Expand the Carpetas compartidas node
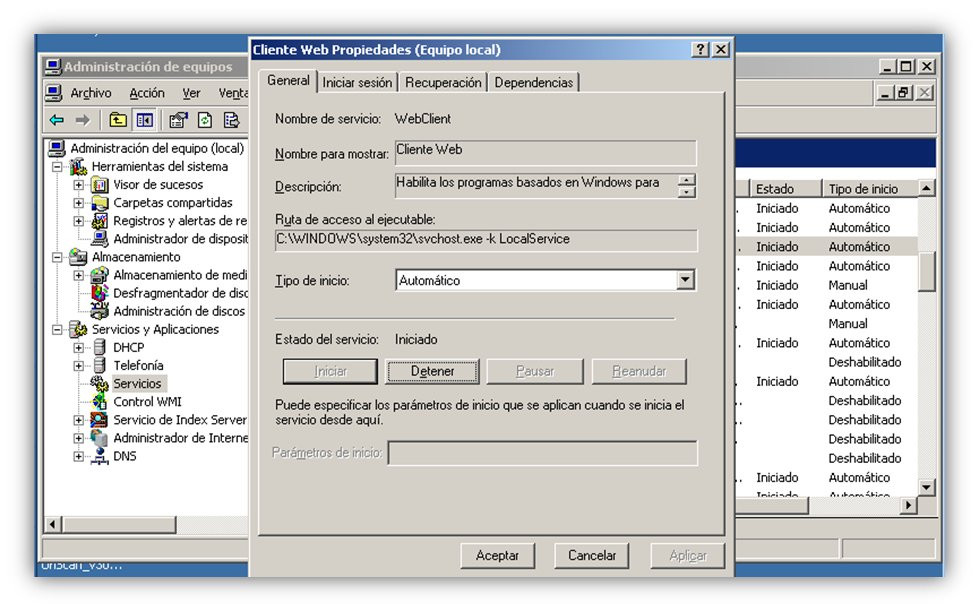This screenshot has width=979, height=611. pos(79,203)
